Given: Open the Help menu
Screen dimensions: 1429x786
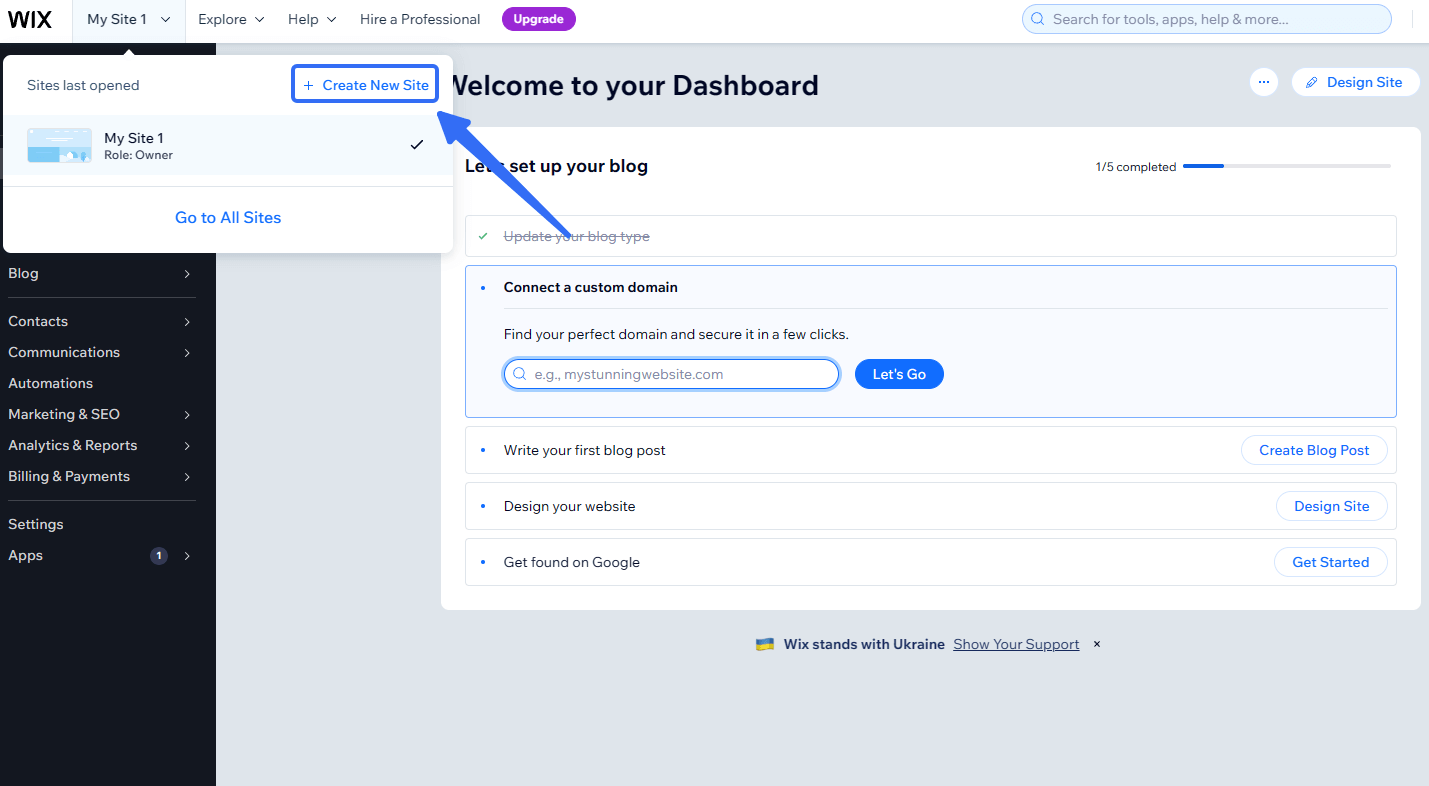Looking at the screenshot, I should pos(312,20).
